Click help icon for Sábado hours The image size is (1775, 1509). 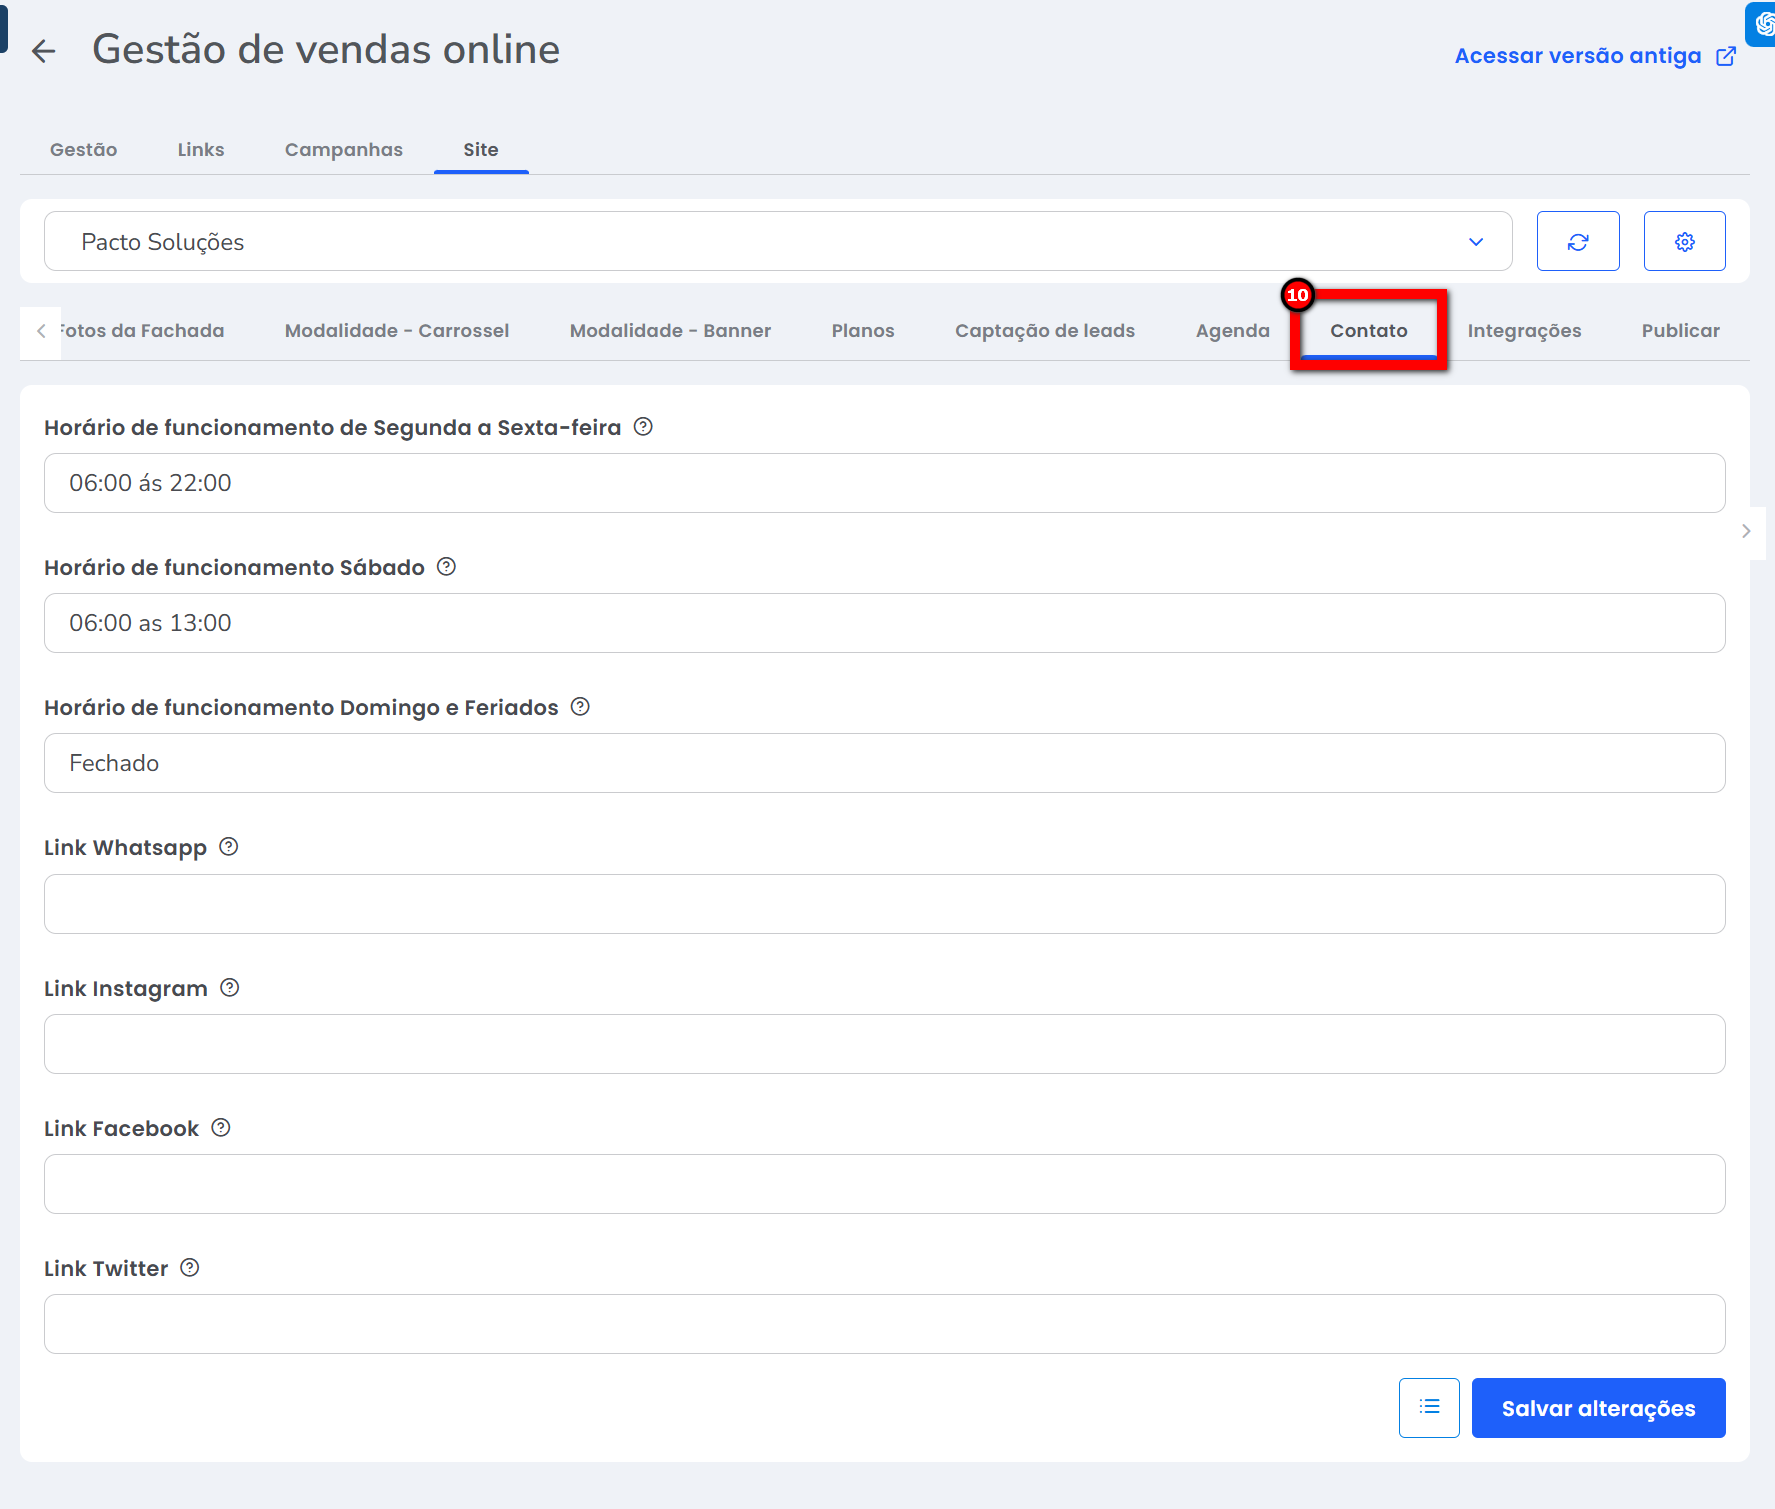[x=447, y=567]
